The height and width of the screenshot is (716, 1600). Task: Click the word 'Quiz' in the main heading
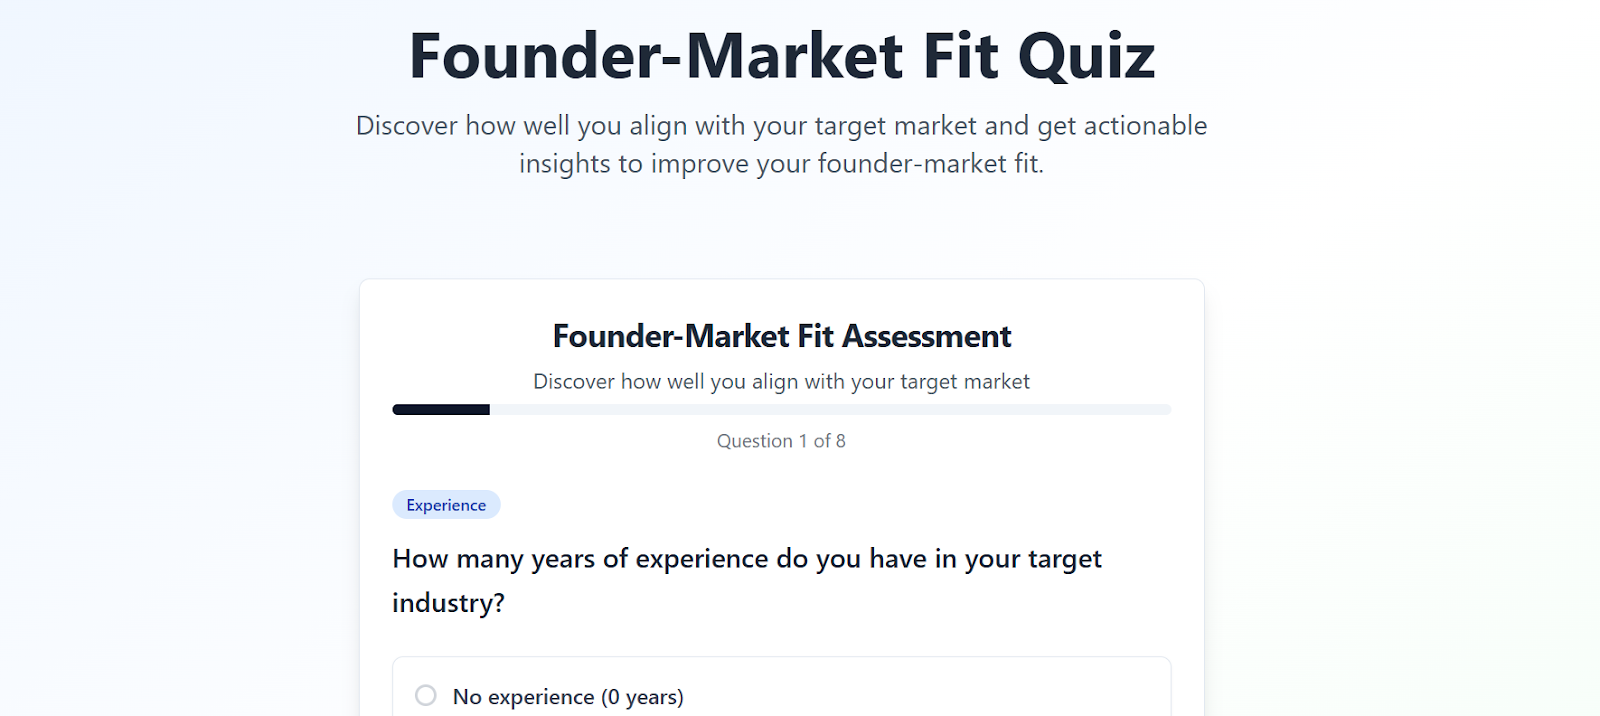tap(1086, 56)
